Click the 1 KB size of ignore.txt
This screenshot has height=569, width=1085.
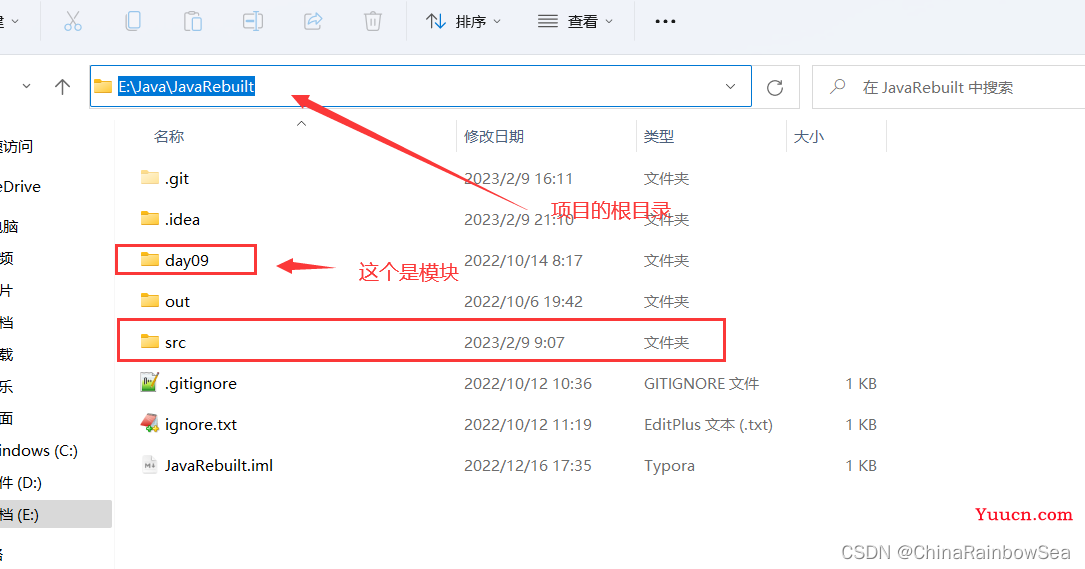pos(861,424)
